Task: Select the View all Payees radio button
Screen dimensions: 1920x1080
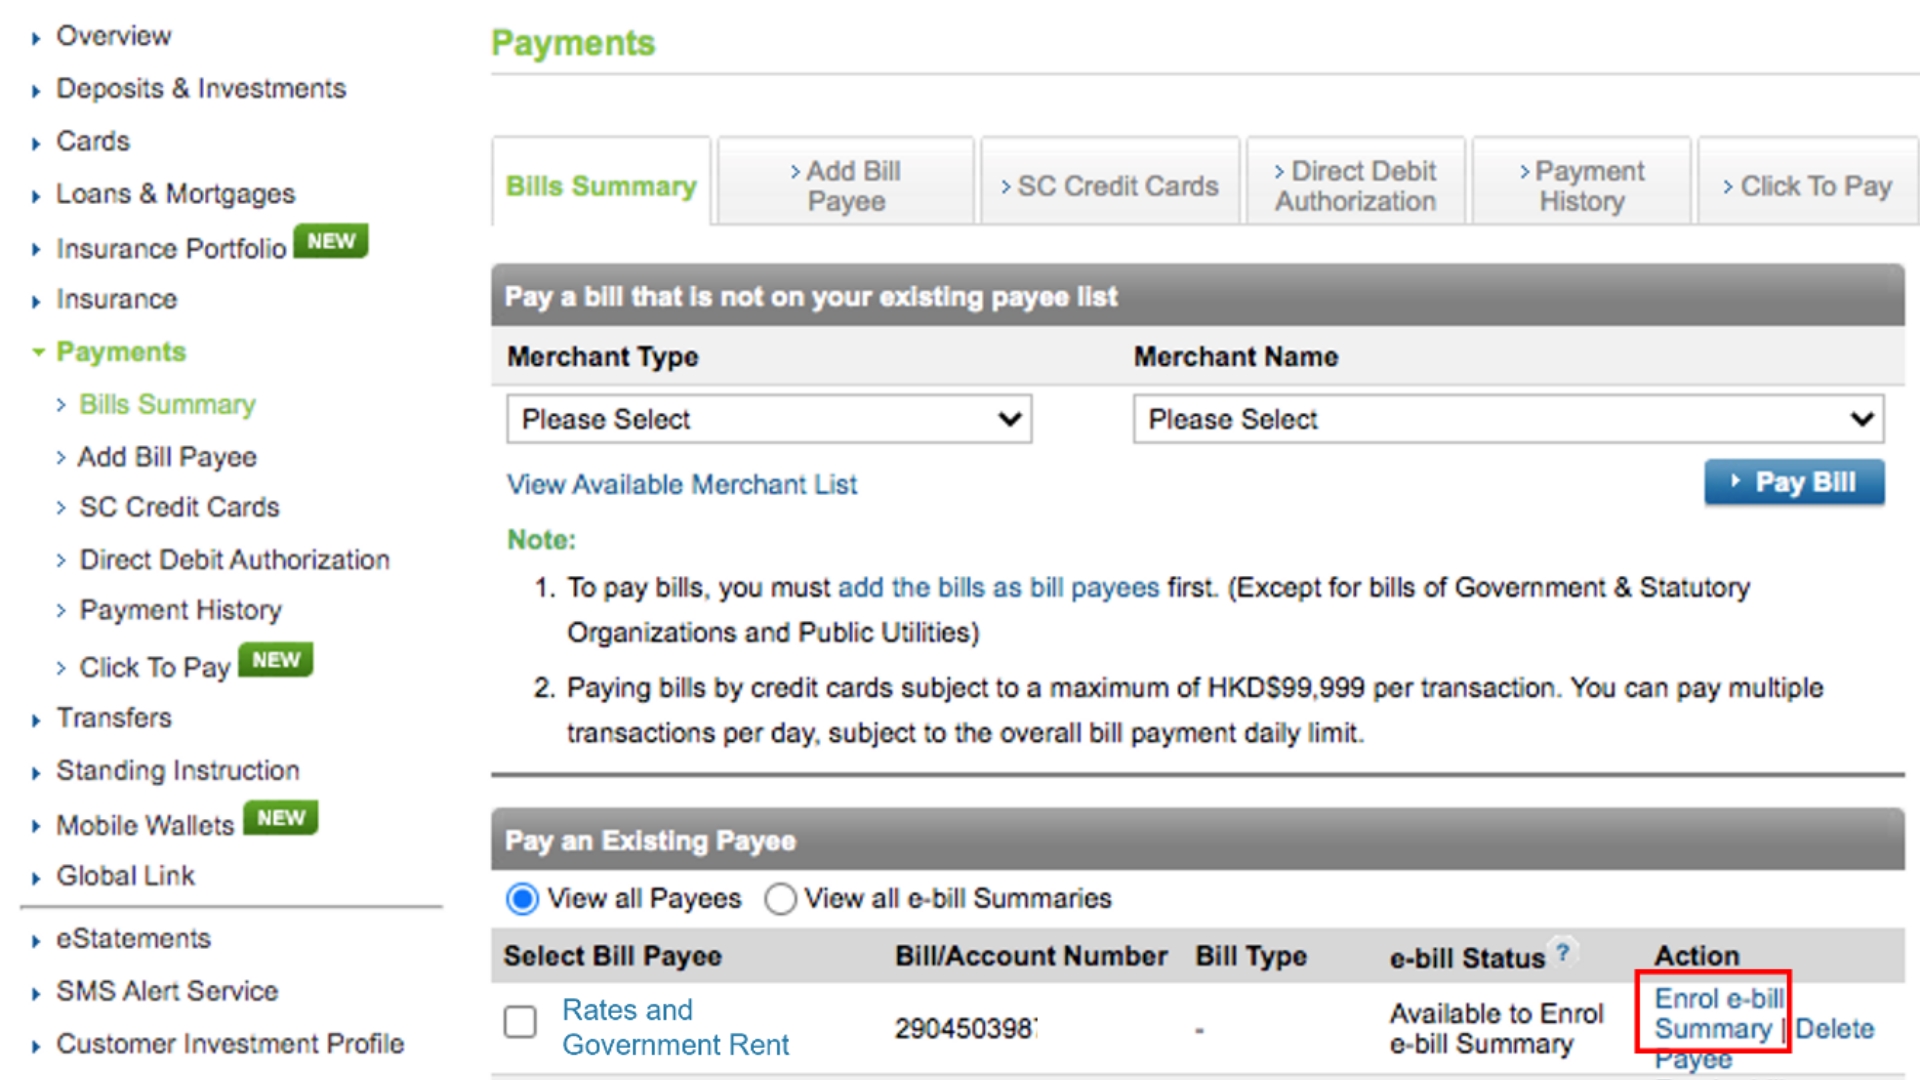Action: pyautogui.click(x=521, y=899)
